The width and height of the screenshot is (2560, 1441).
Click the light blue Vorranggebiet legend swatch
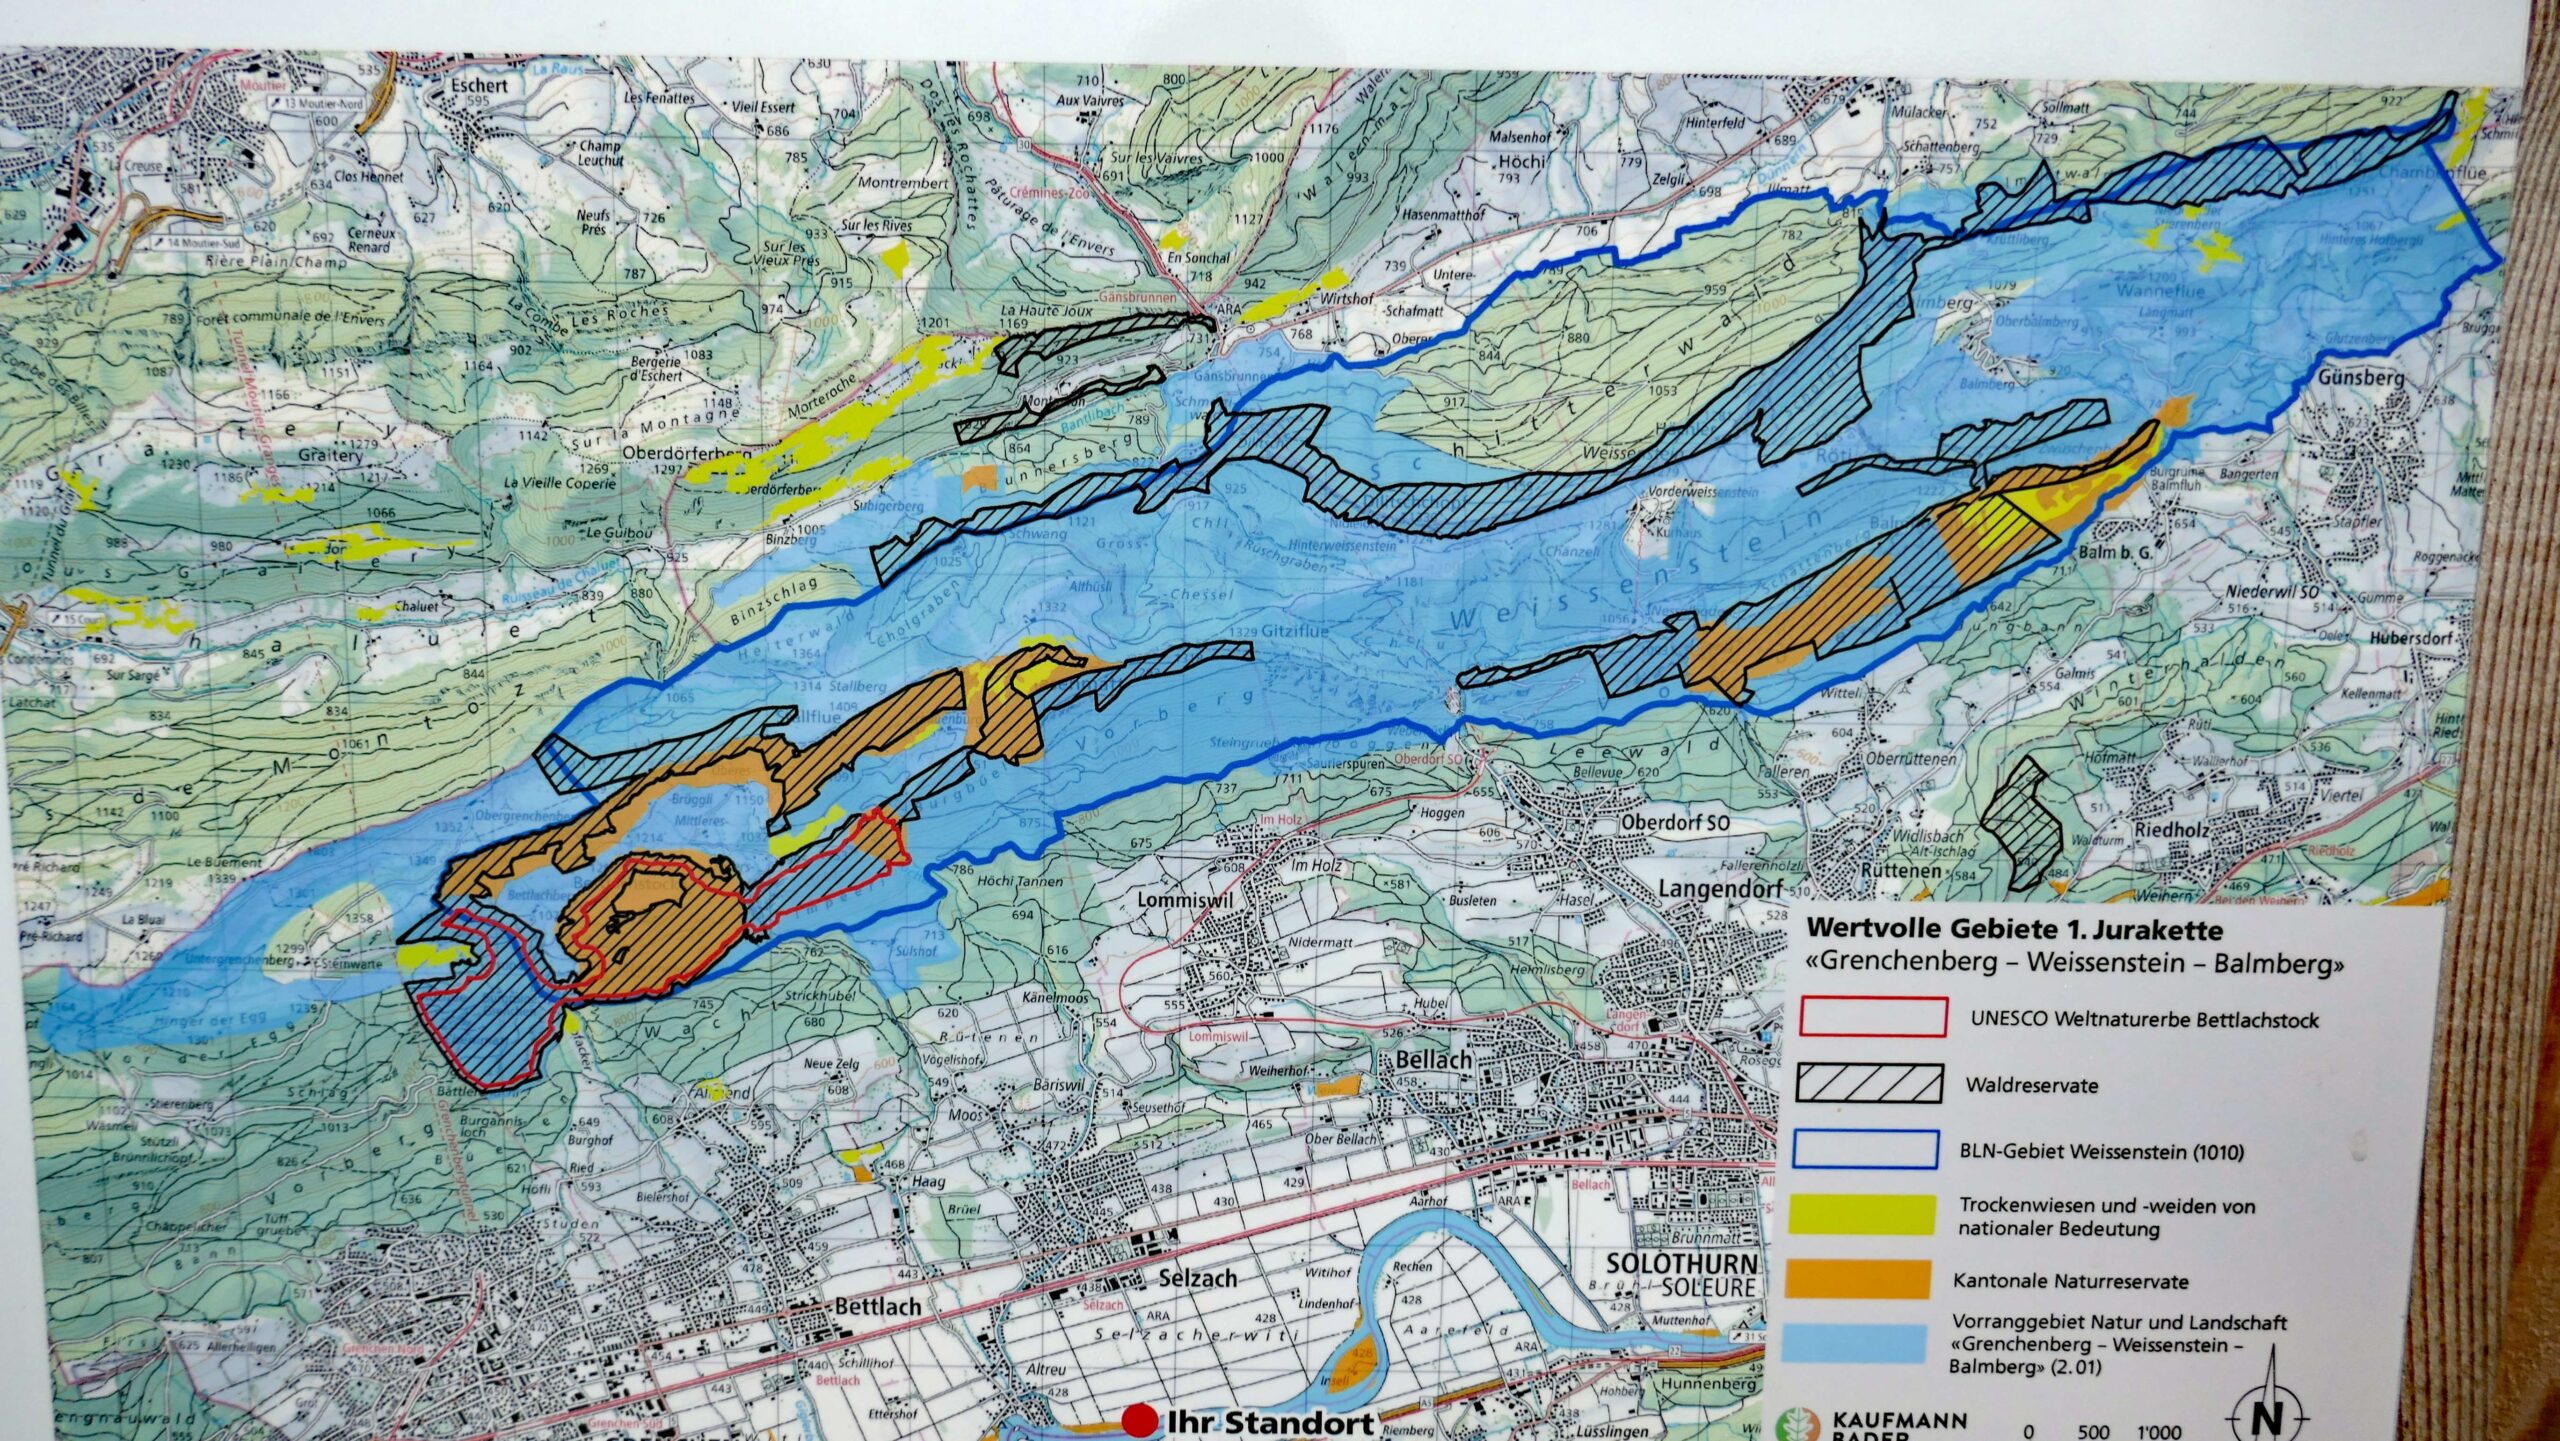click(x=1855, y=1342)
